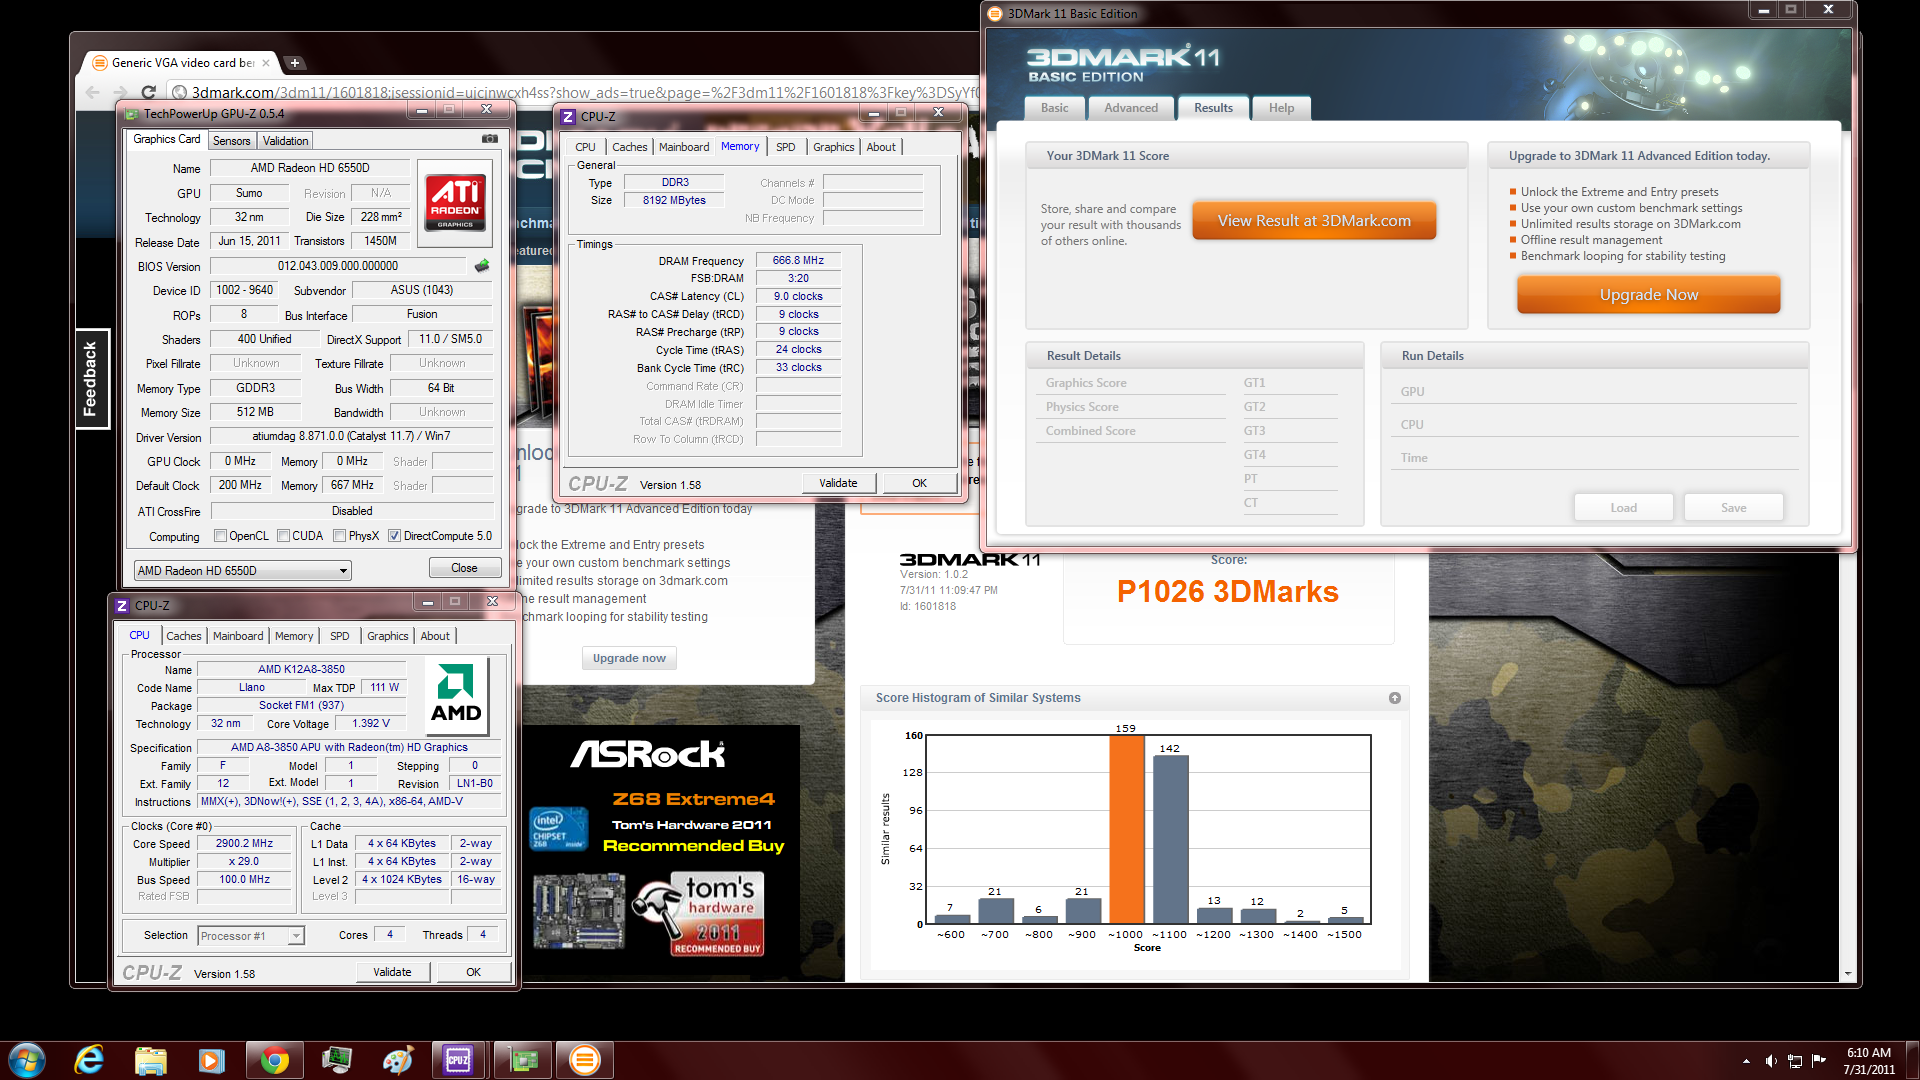Click the network tray icon
This screenshot has height=1080, width=1920.
[1795, 1061]
